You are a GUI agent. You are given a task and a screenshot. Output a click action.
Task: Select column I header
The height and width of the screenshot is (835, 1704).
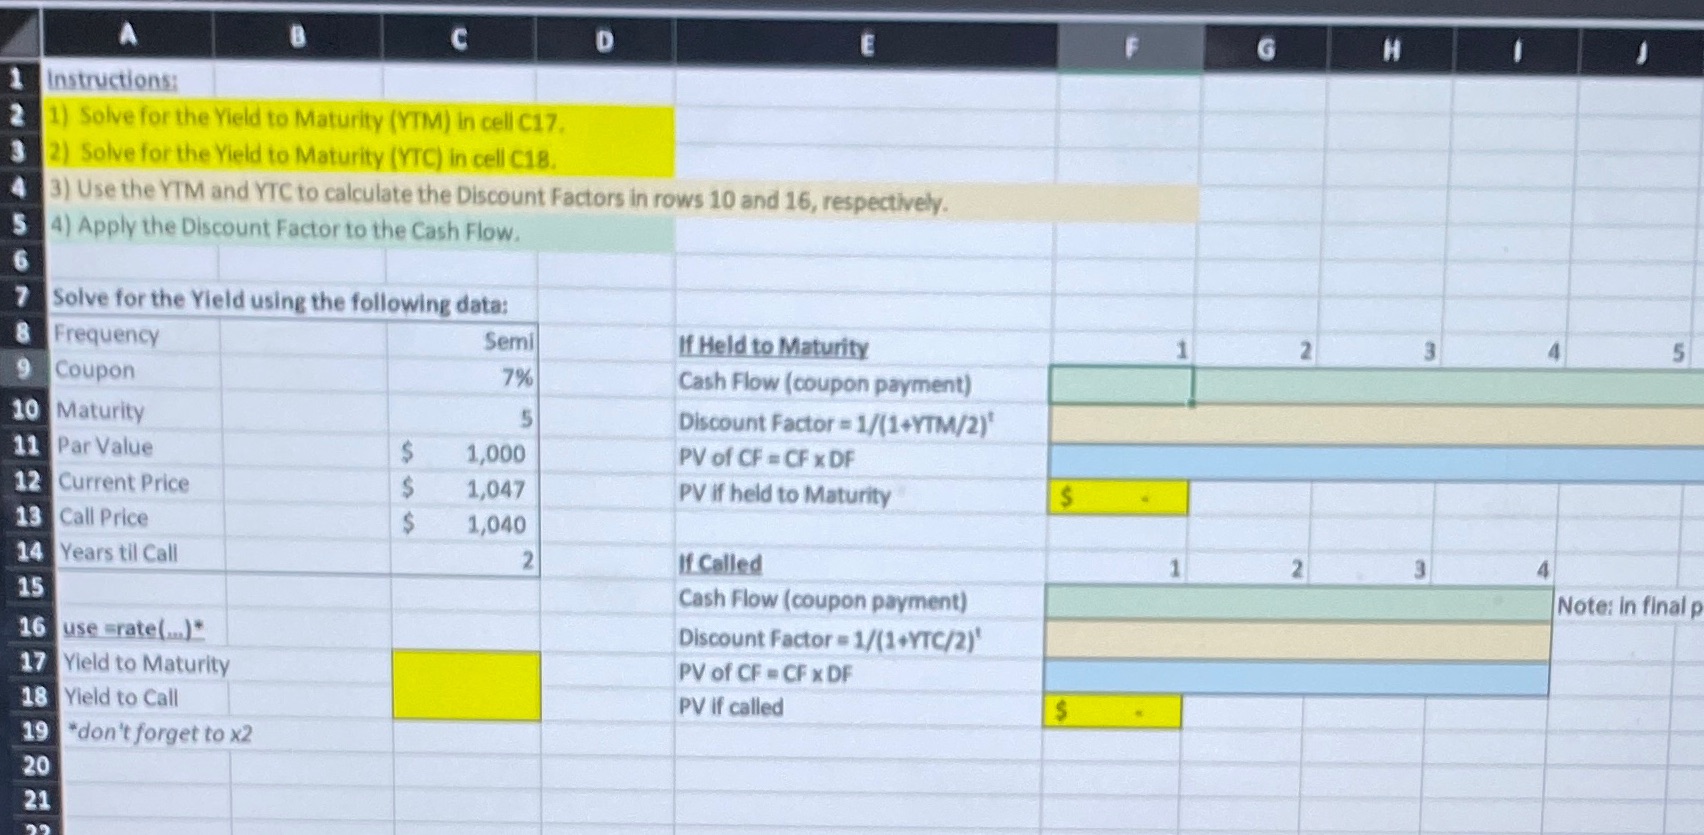[1516, 53]
